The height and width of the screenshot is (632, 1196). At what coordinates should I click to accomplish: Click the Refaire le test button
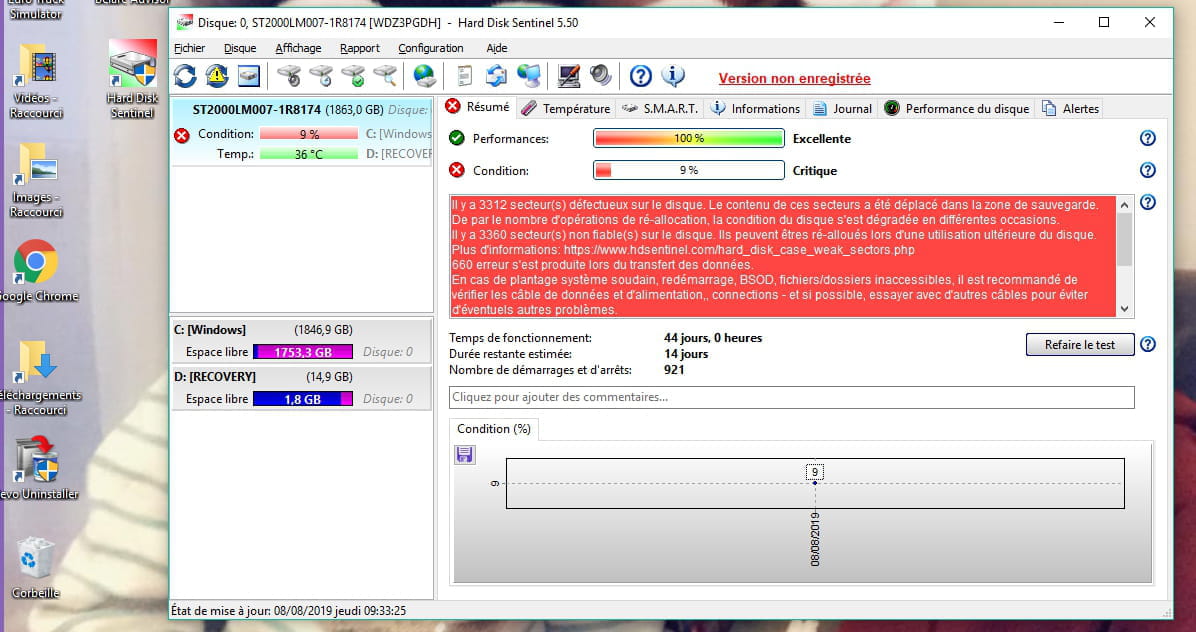(x=1079, y=345)
